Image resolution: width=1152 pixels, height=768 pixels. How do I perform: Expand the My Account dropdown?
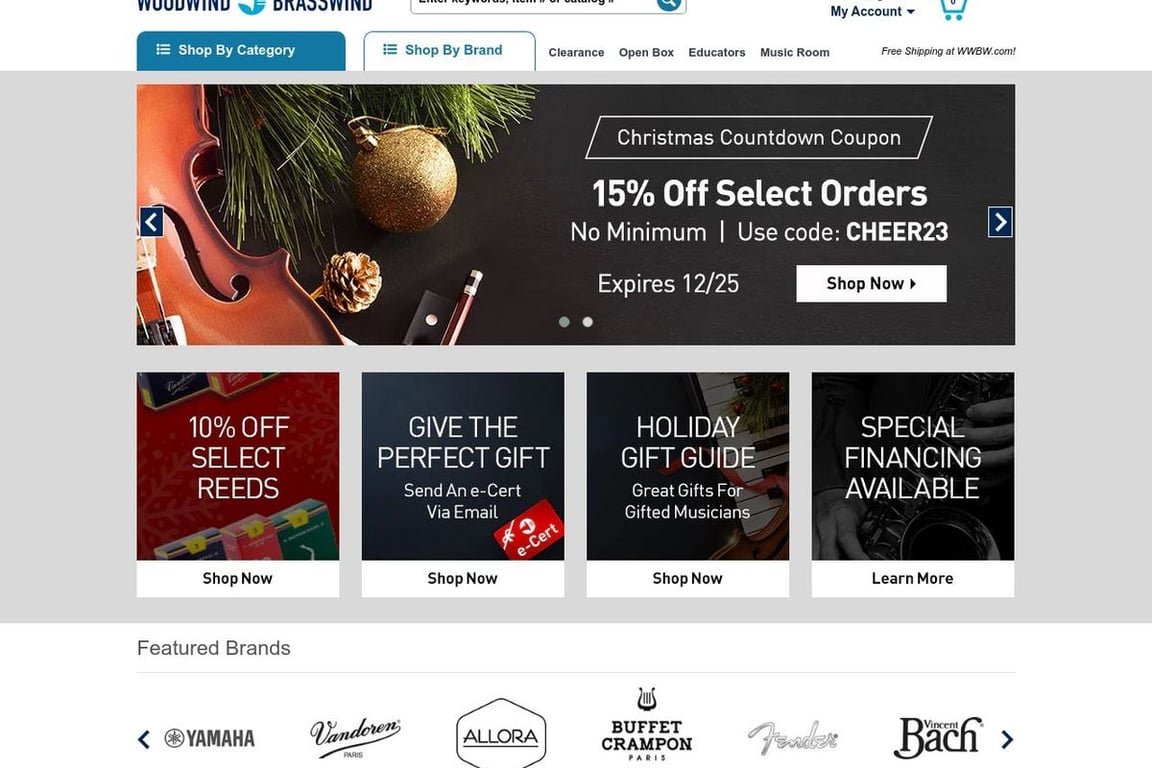pos(872,12)
